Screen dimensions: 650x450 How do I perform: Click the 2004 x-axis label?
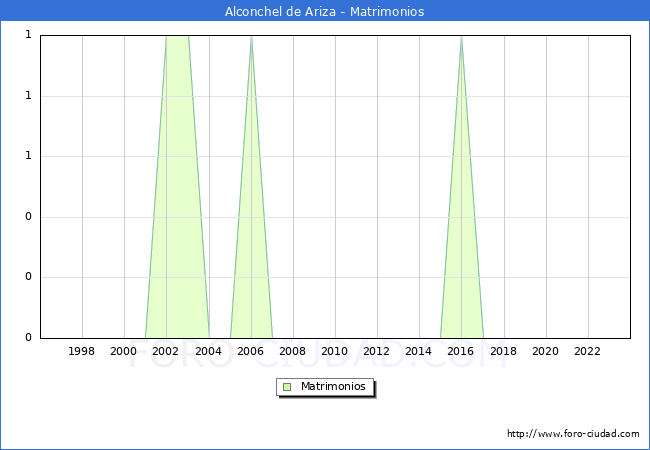pyautogui.click(x=208, y=351)
